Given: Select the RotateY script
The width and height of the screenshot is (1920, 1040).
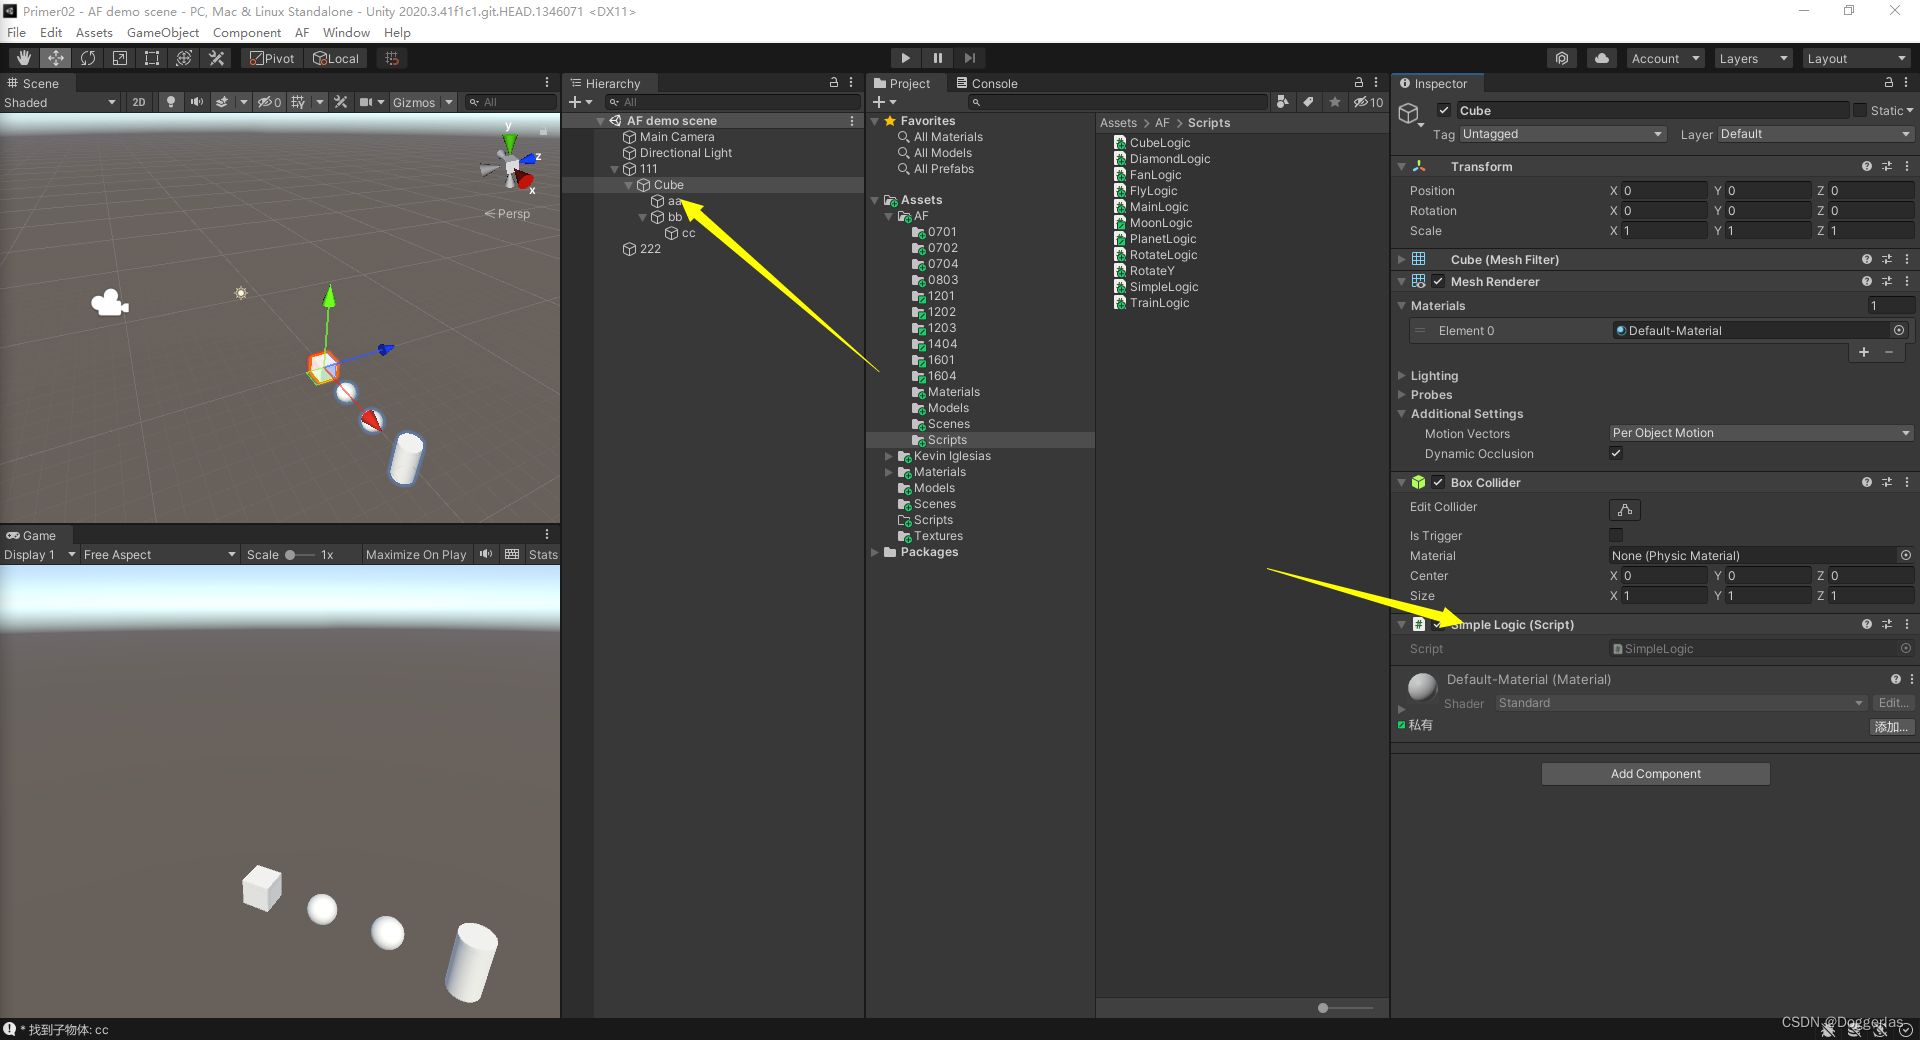Looking at the screenshot, I should click(x=1152, y=271).
